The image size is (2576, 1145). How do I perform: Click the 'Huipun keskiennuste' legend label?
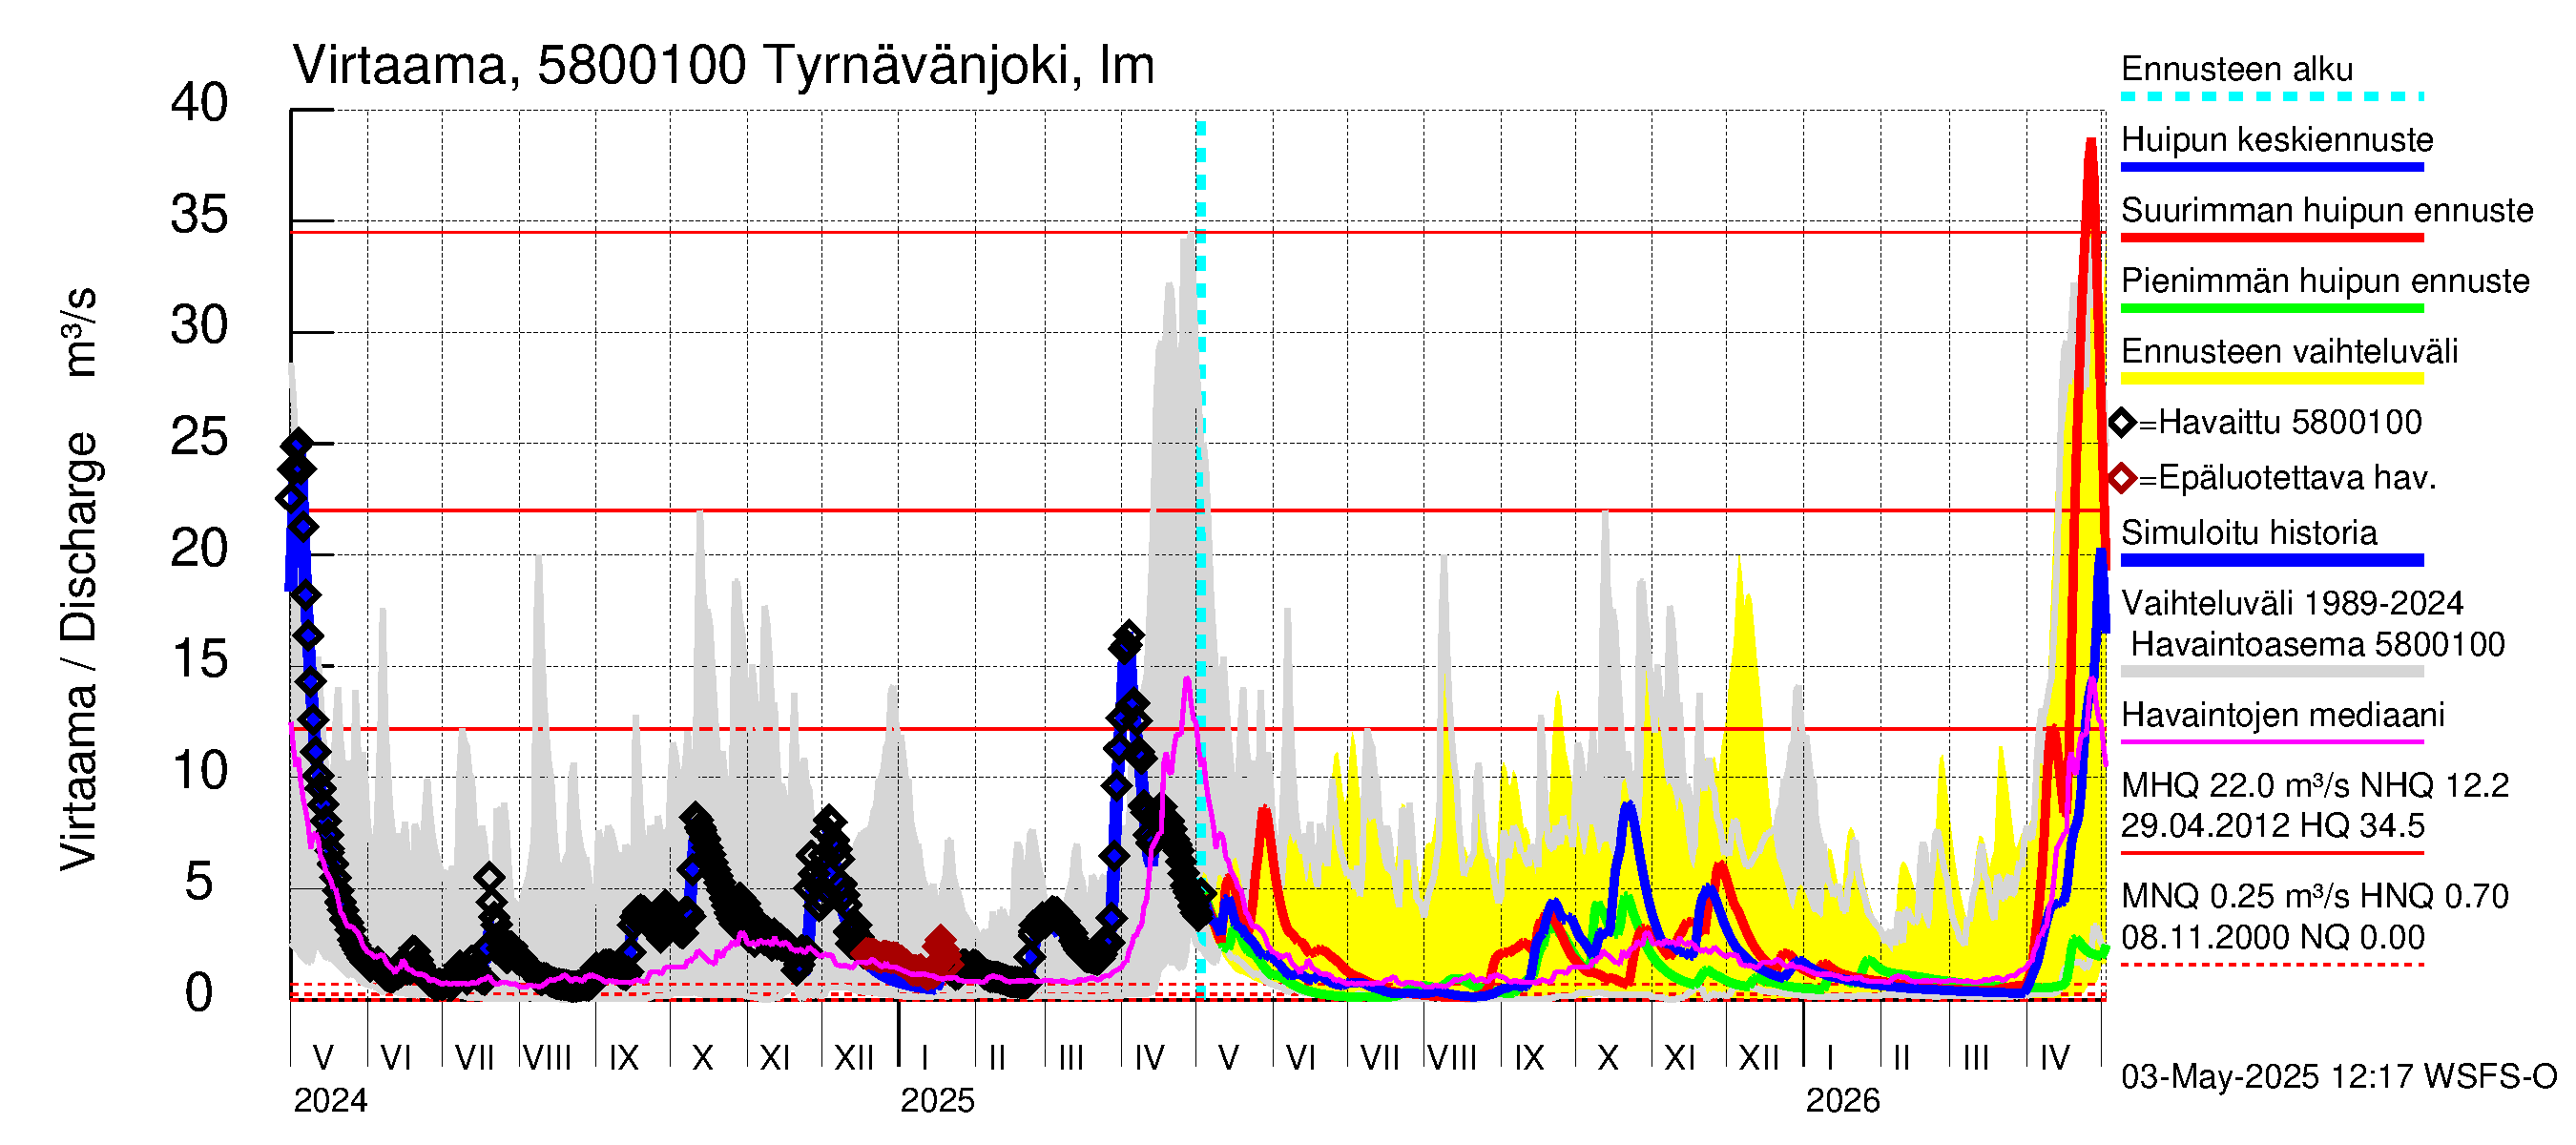(2277, 139)
